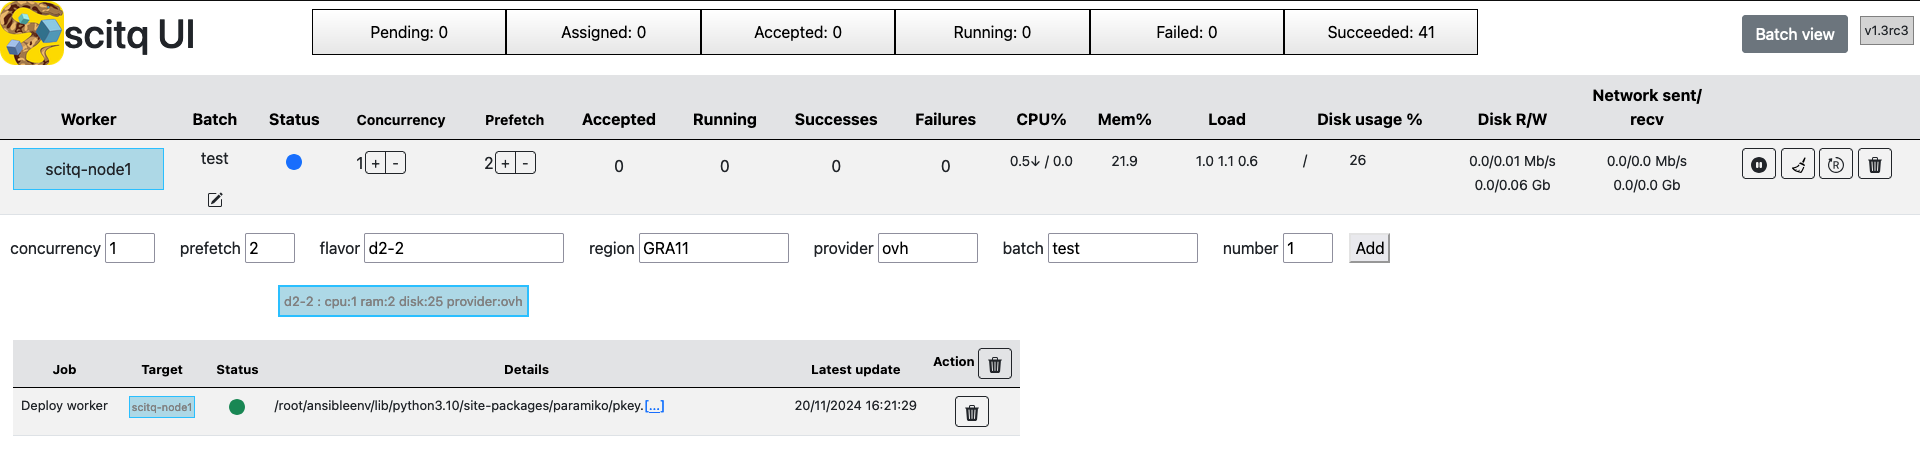Click the region input field with GRA11
The image size is (1920, 466).
(x=714, y=248)
